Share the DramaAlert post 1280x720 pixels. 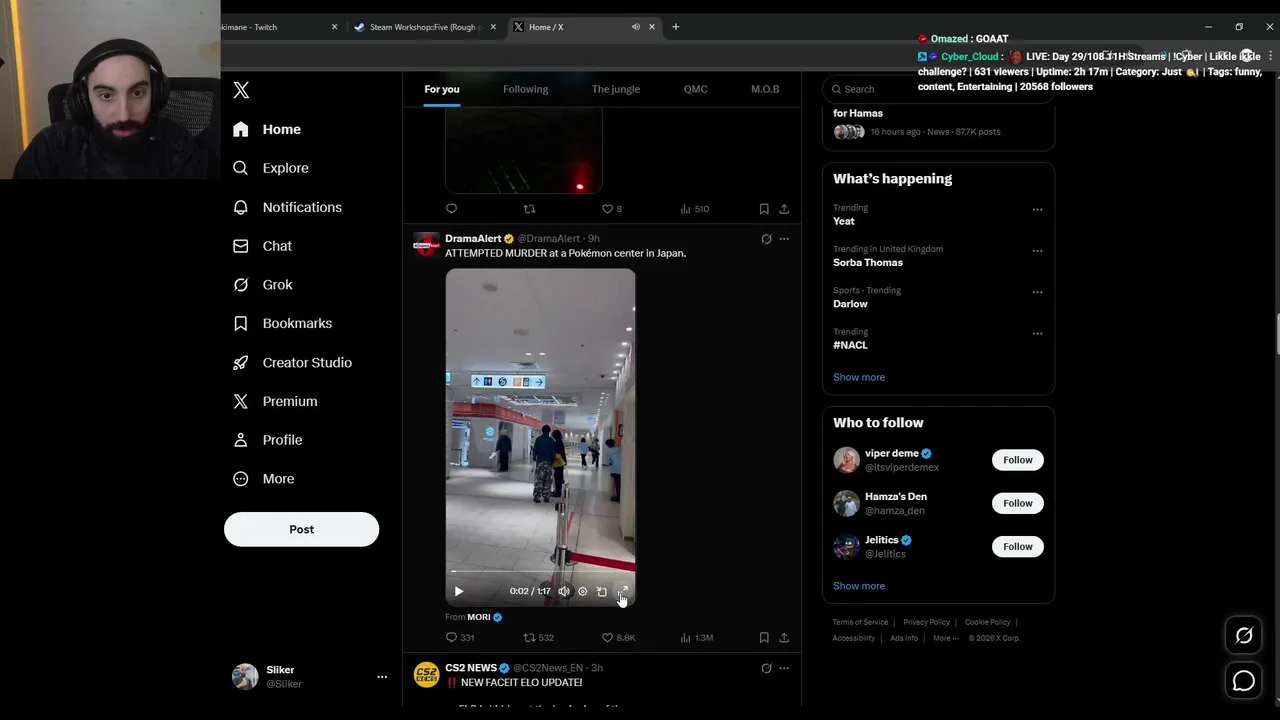pos(784,637)
